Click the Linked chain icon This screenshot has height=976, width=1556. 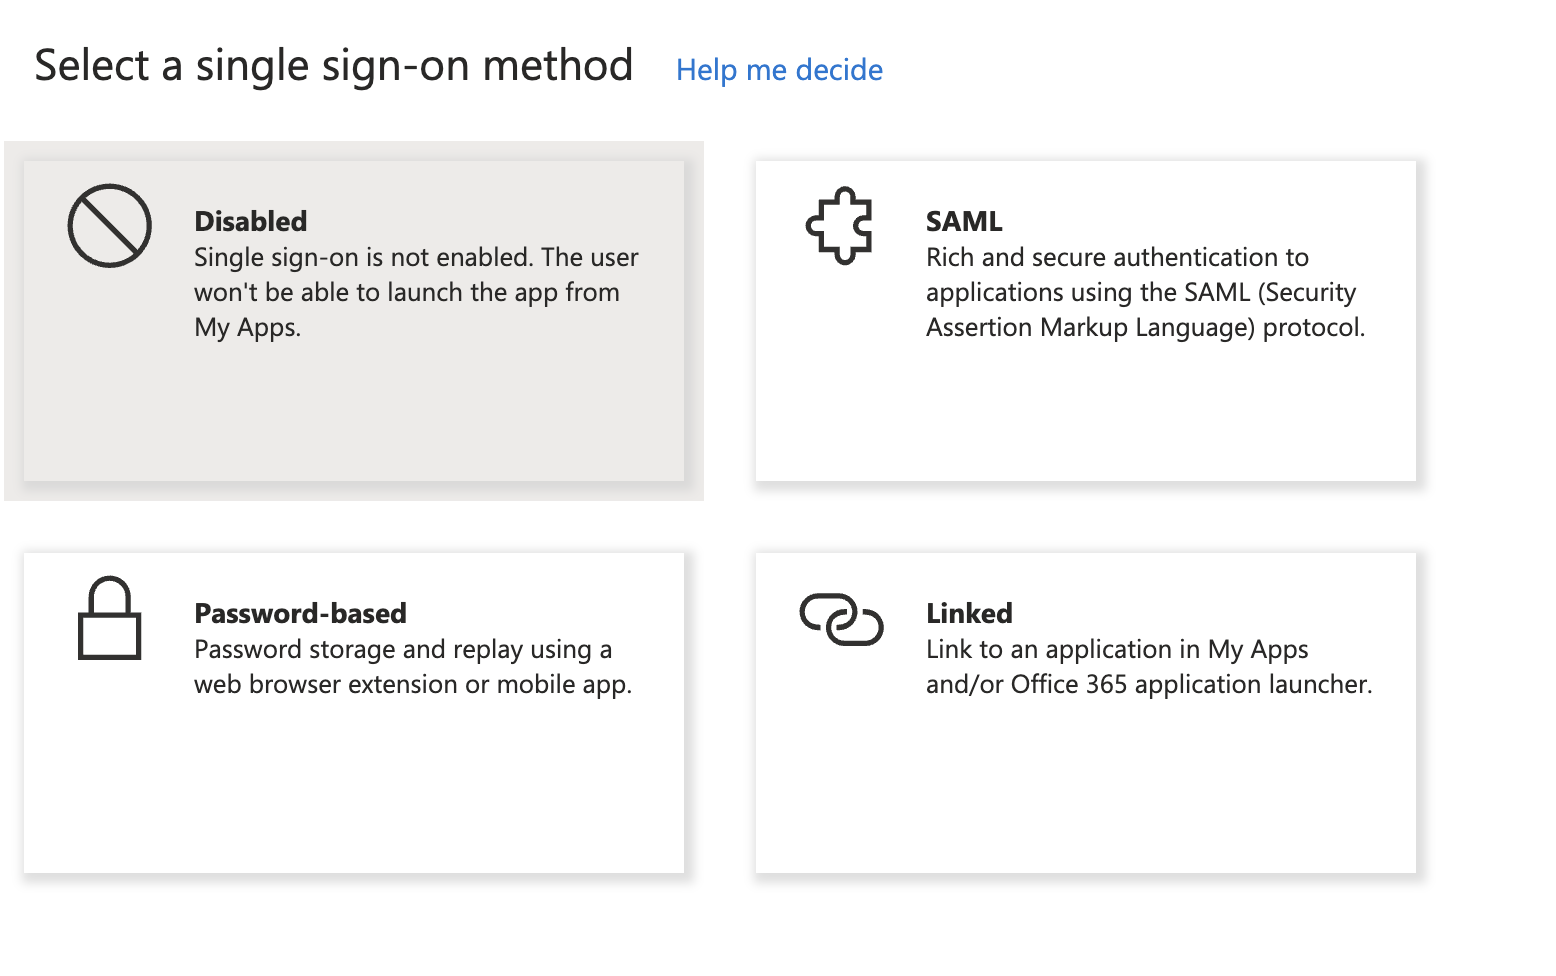(x=841, y=619)
